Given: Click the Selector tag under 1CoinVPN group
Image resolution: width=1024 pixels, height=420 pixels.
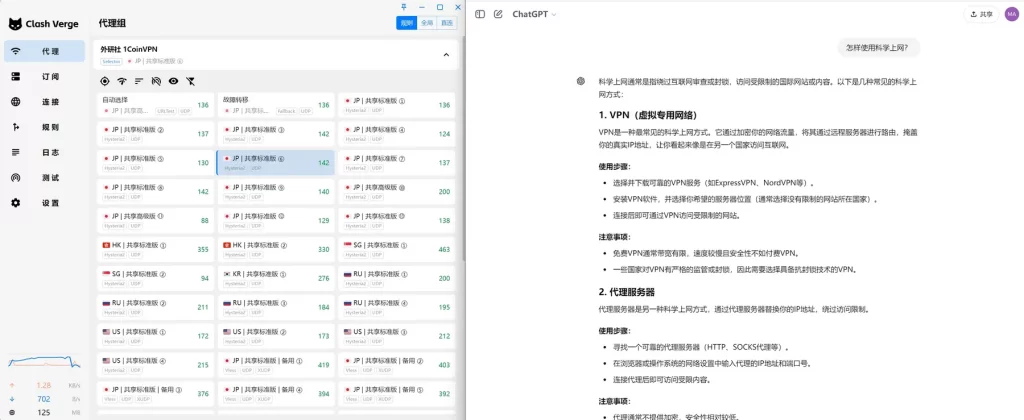Looking at the screenshot, I should [111, 61].
